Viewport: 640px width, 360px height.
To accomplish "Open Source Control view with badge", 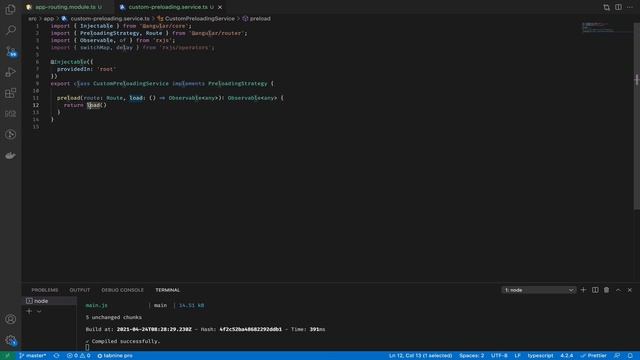I will (11, 51).
